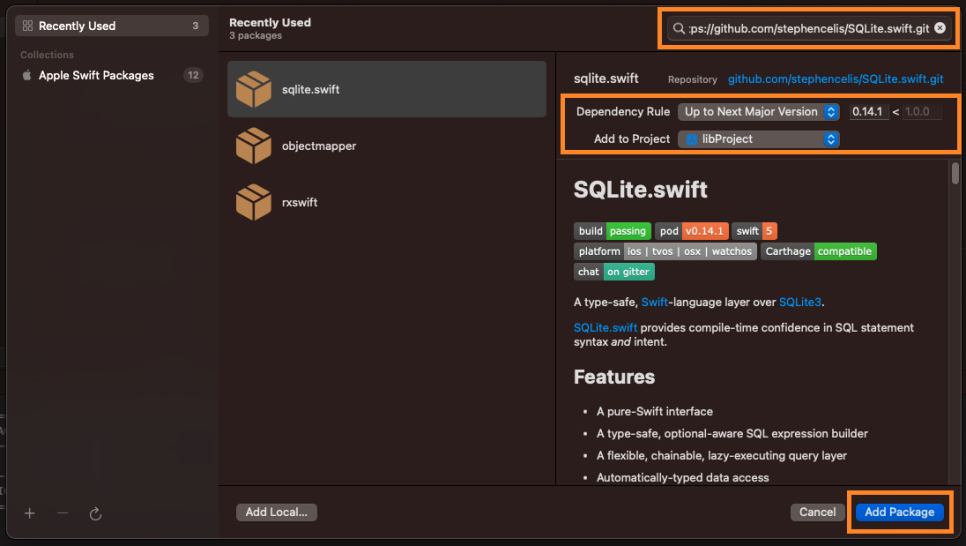Click the Features heading in readme

coord(614,377)
